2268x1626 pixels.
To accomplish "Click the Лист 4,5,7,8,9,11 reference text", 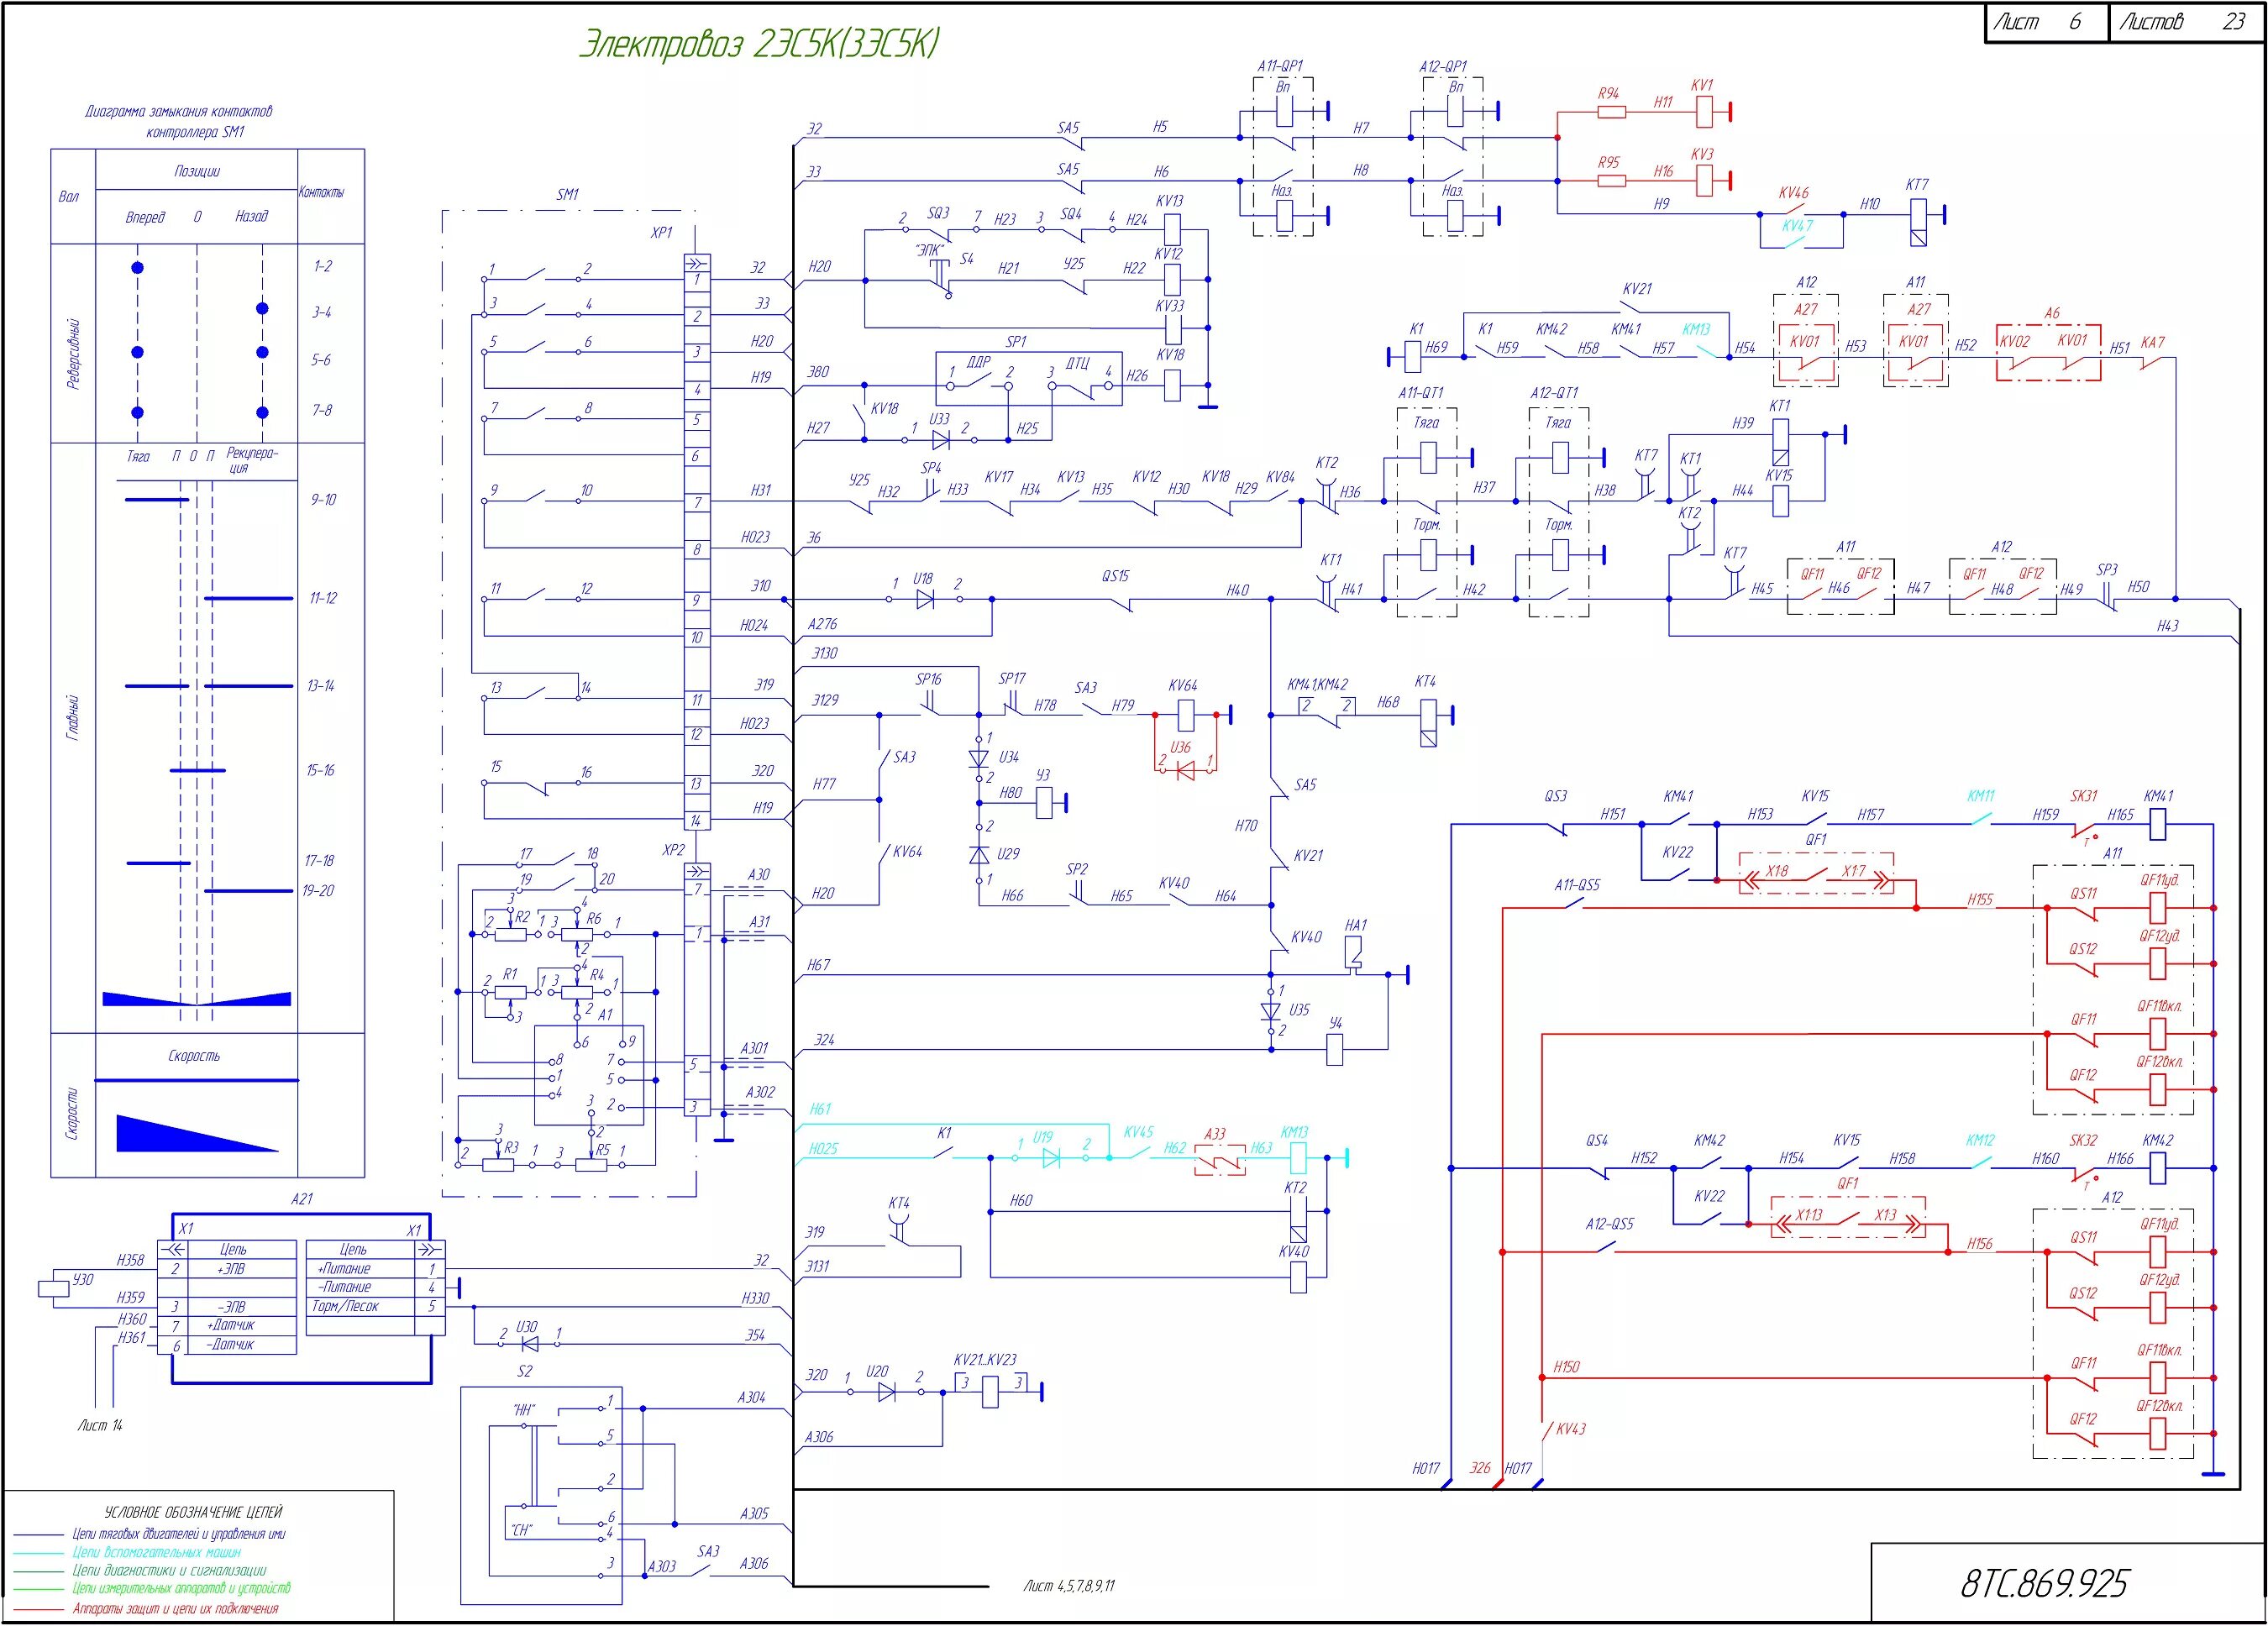I will click(x=1069, y=1585).
